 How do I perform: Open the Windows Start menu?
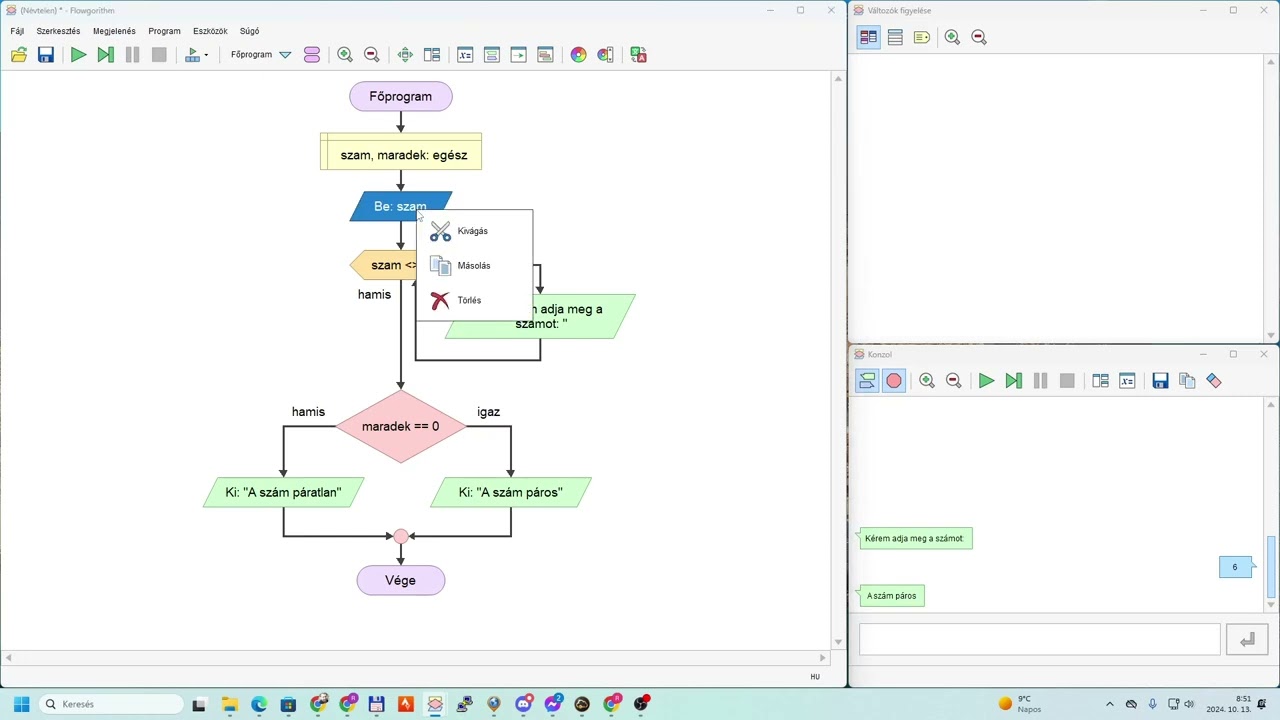point(21,704)
